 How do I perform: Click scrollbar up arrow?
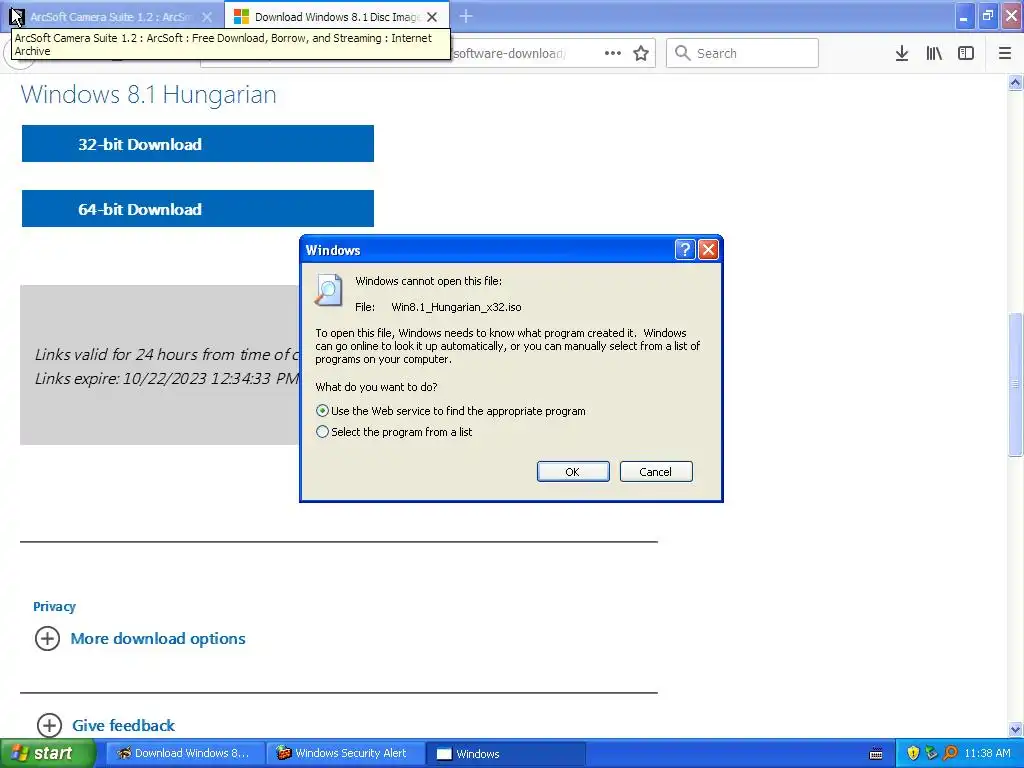[x=1015, y=82]
